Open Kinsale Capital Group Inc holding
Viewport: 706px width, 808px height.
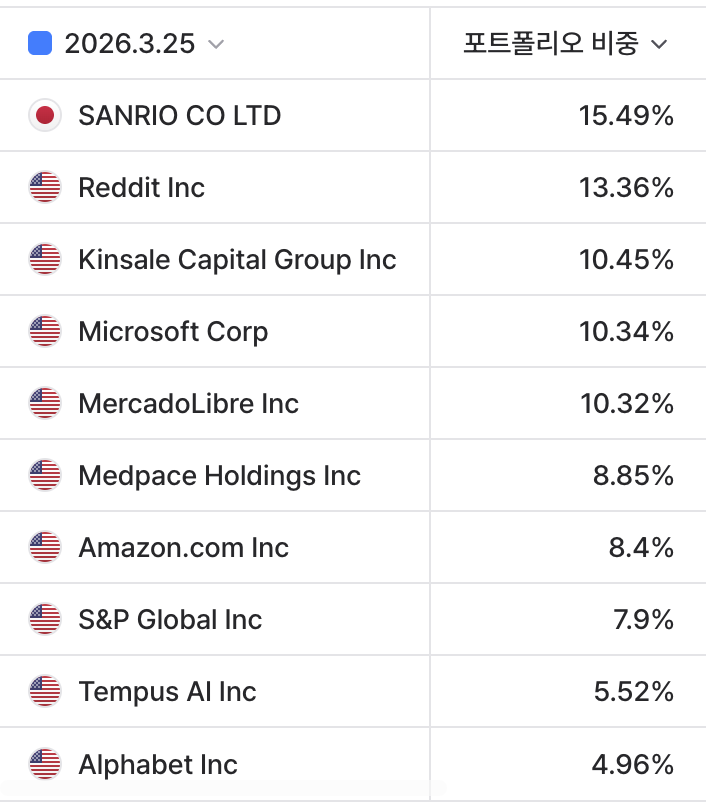point(237,259)
